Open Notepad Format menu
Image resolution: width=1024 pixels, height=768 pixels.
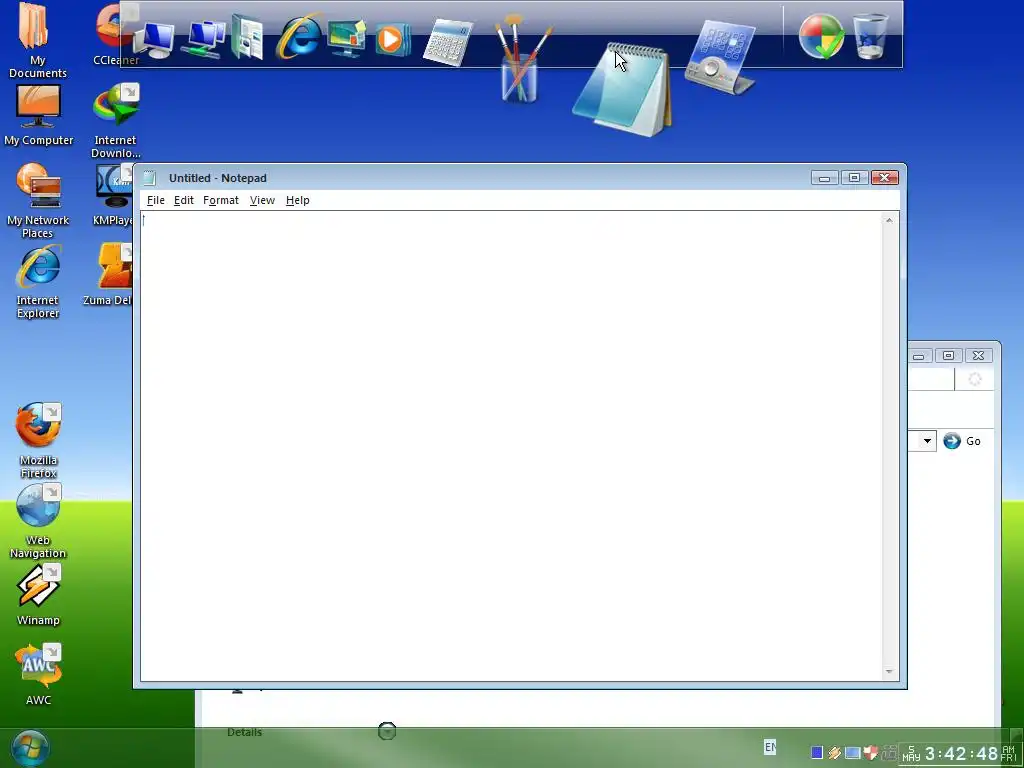click(x=221, y=200)
